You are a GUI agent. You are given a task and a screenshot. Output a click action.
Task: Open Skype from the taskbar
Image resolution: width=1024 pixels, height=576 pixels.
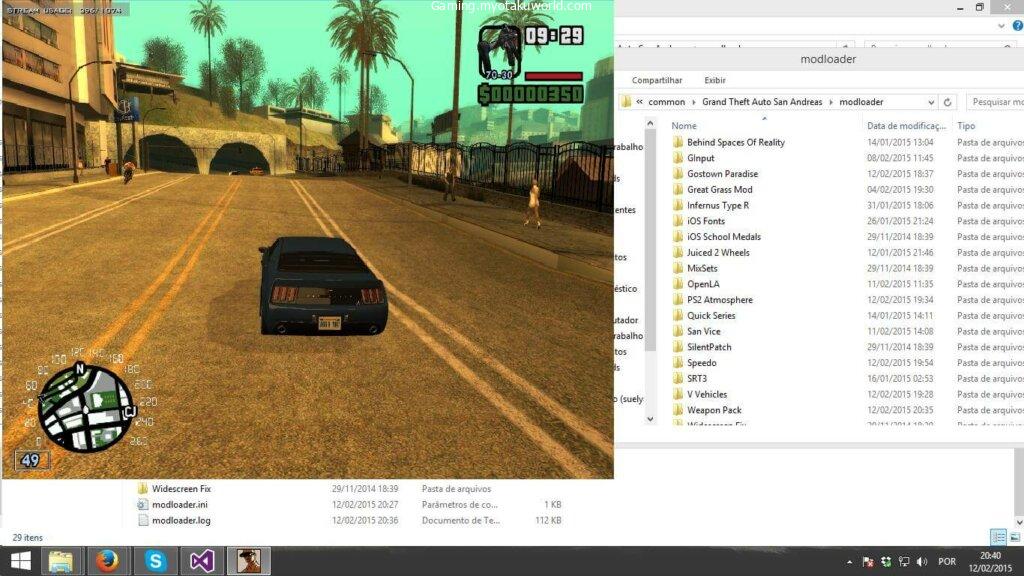(155, 561)
